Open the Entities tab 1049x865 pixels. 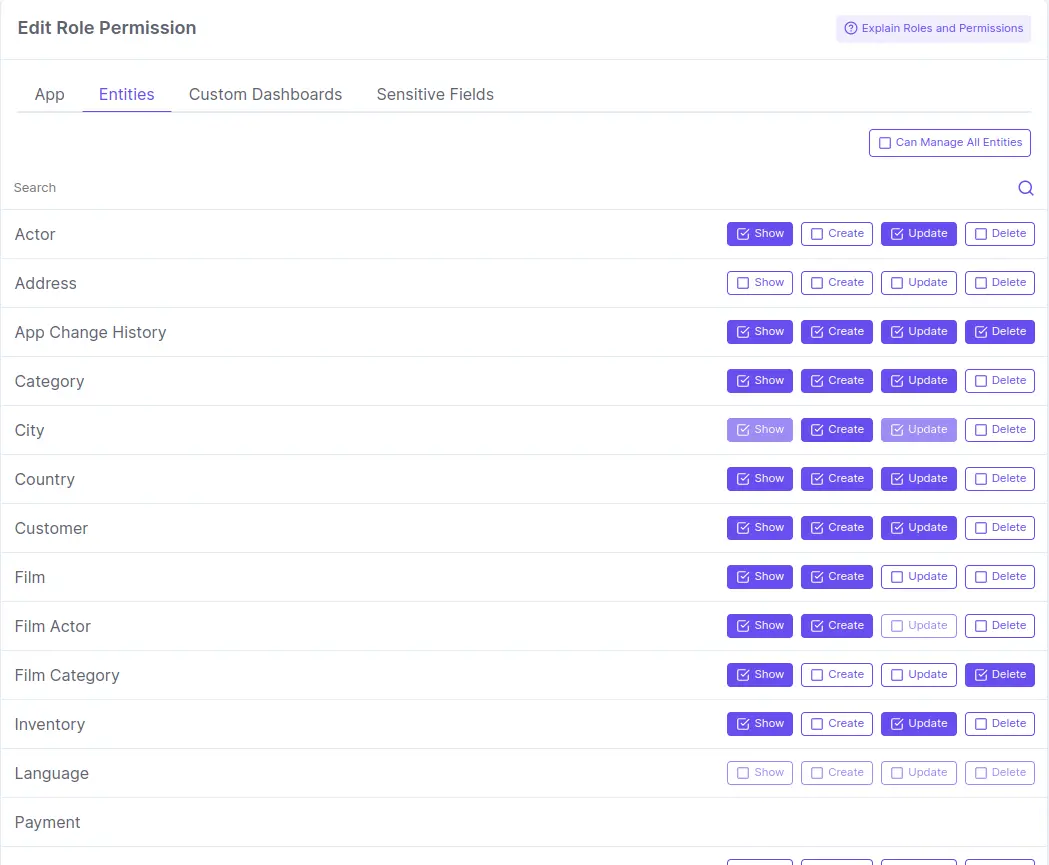(126, 94)
